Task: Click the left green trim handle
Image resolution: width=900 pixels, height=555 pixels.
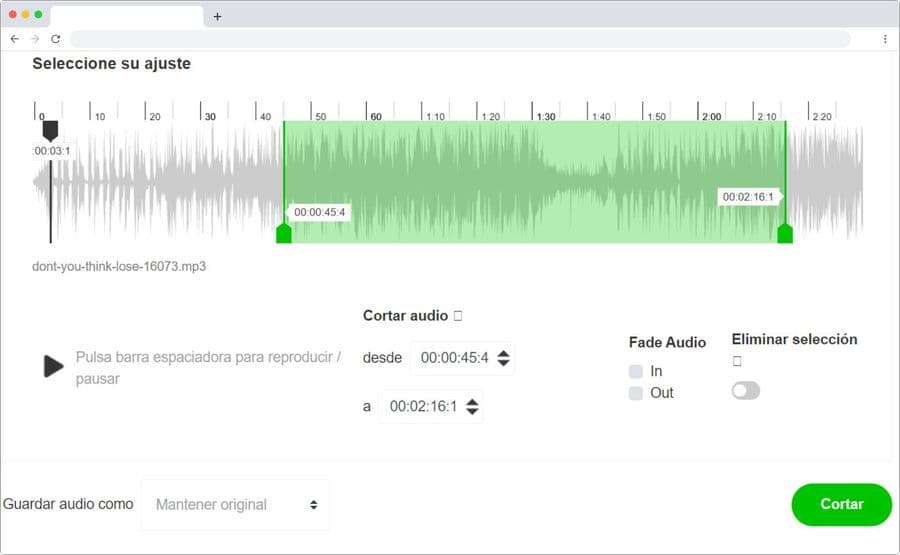Action: coord(284,234)
